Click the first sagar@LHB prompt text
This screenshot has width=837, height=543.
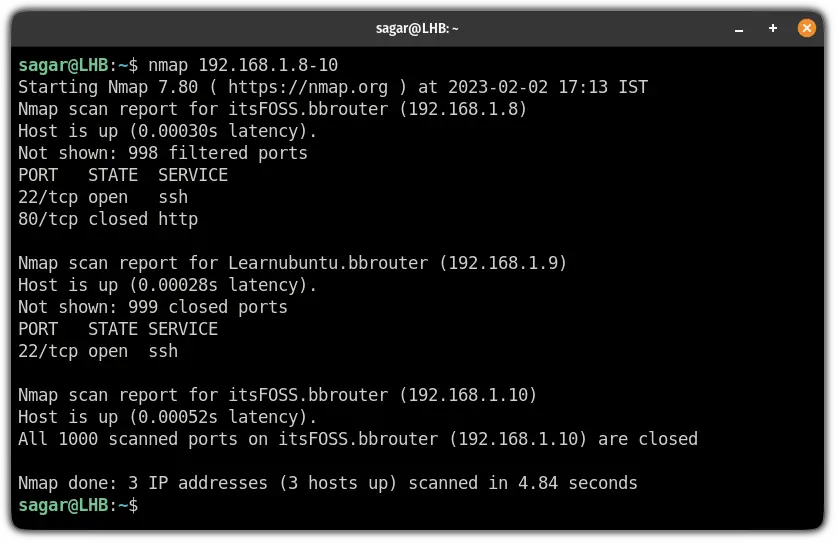tap(64, 65)
